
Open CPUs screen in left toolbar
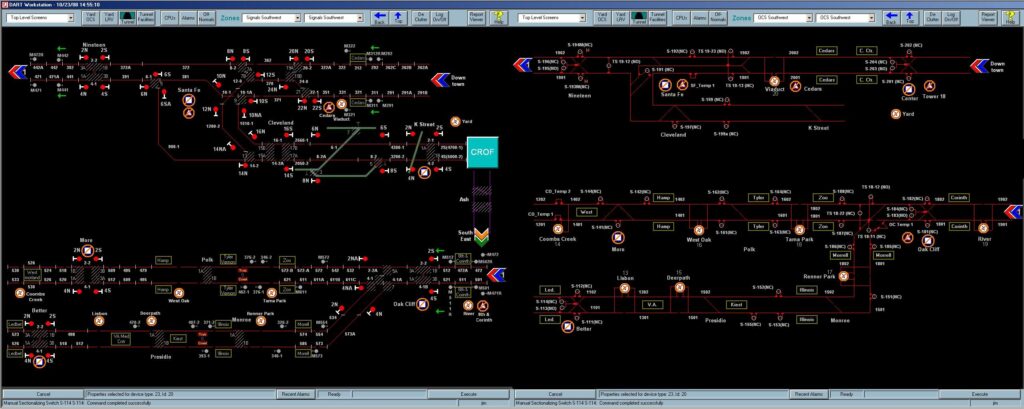tap(170, 18)
